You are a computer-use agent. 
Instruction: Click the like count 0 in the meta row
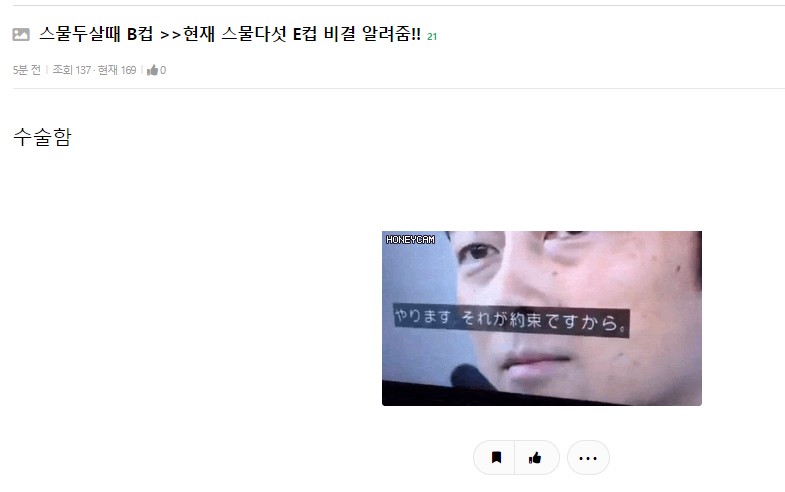pos(163,70)
